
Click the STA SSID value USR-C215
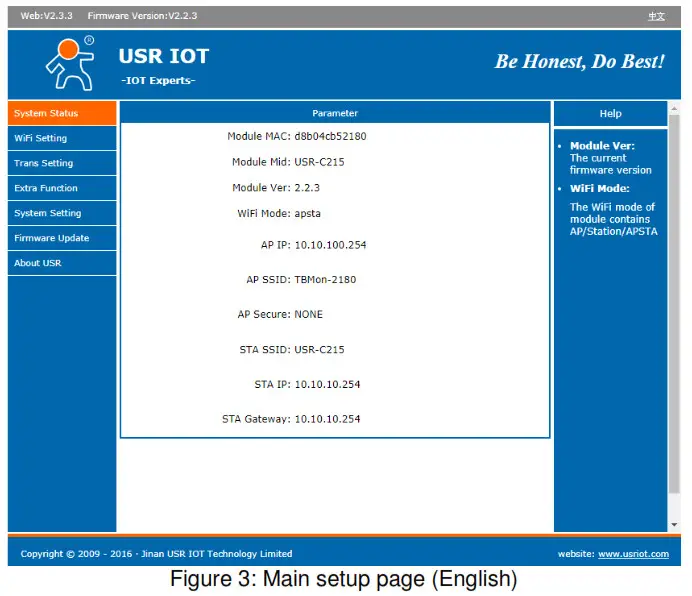(319, 350)
